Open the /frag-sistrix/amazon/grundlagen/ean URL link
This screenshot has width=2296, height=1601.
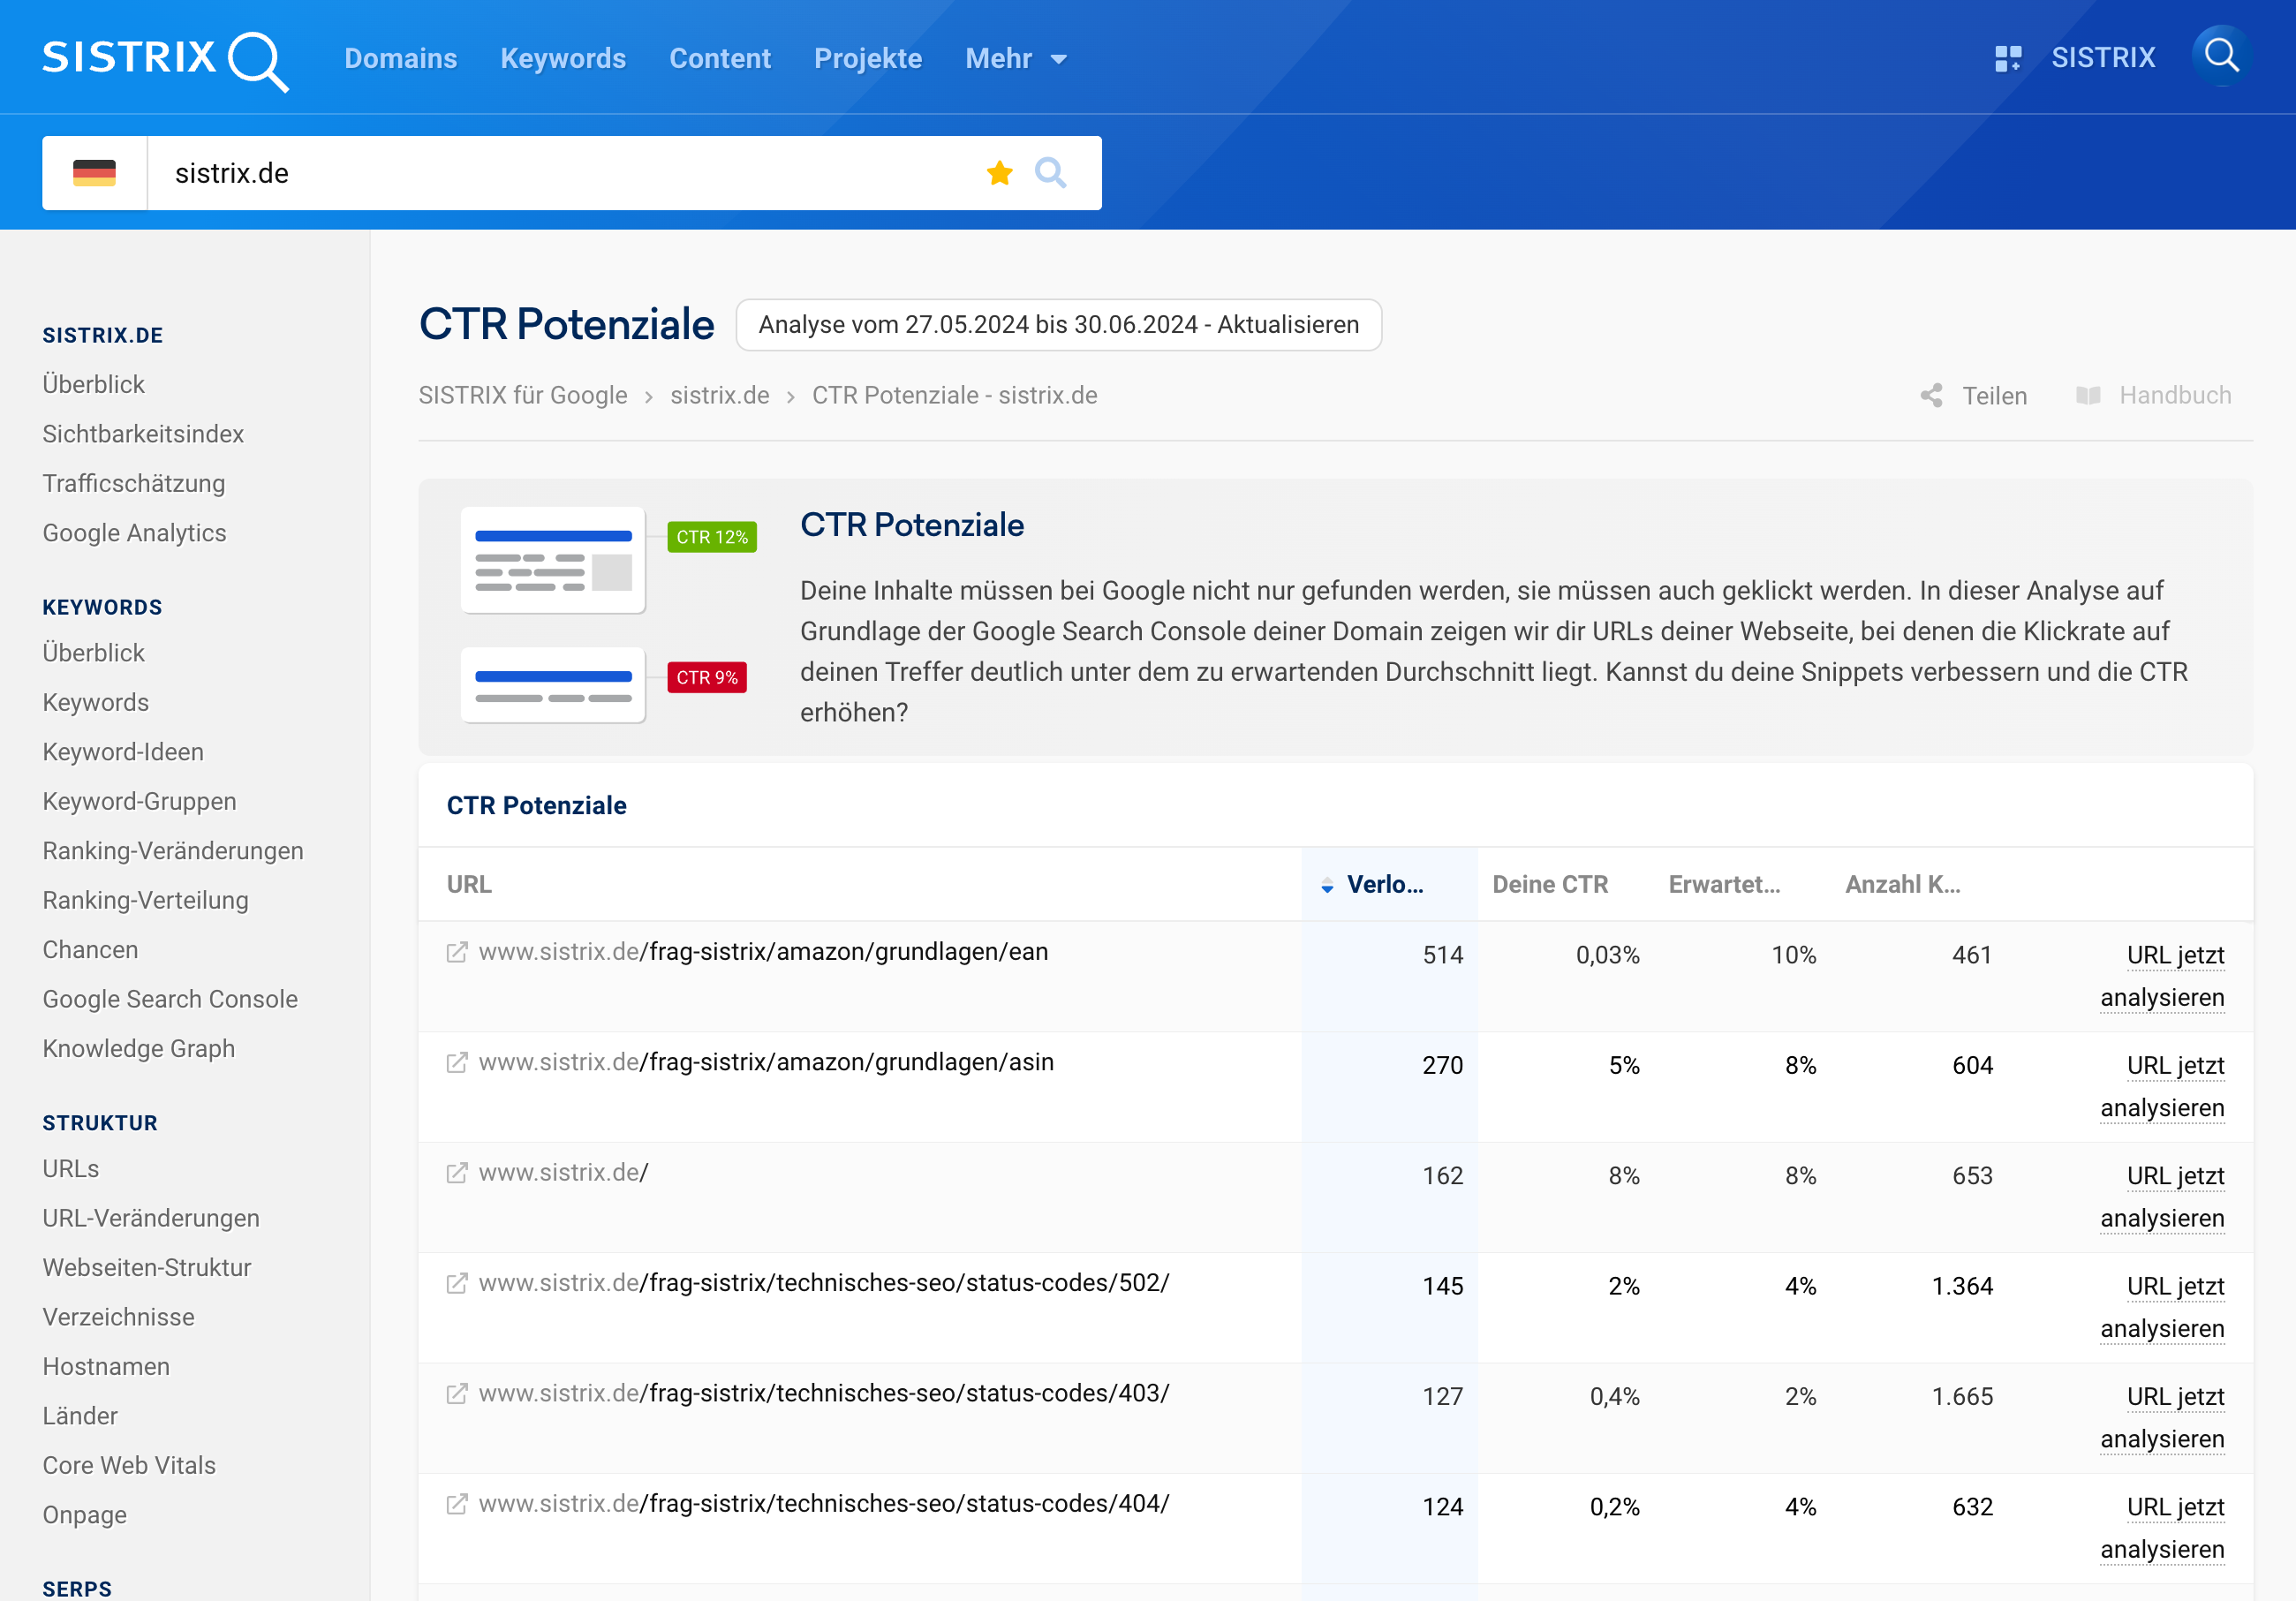click(x=763, y=952)
